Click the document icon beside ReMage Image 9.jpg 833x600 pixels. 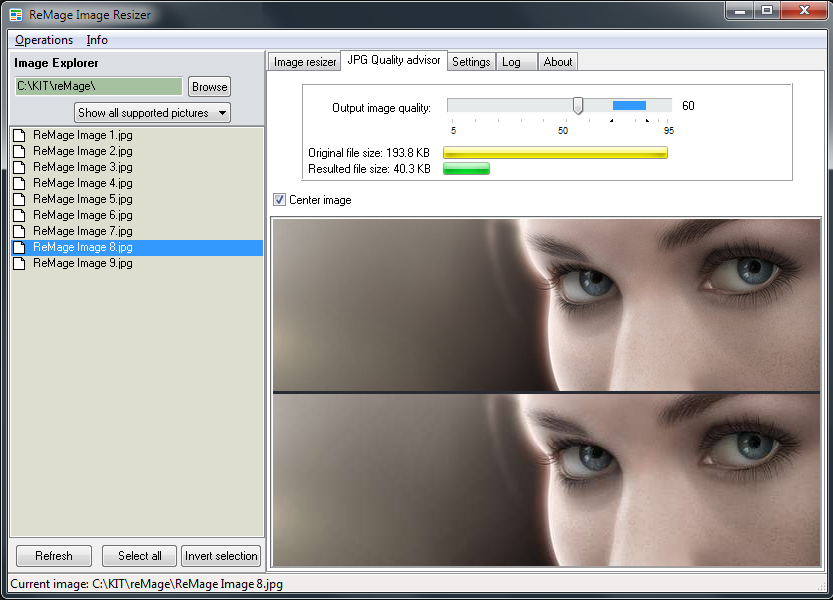(x=19, y=263)
